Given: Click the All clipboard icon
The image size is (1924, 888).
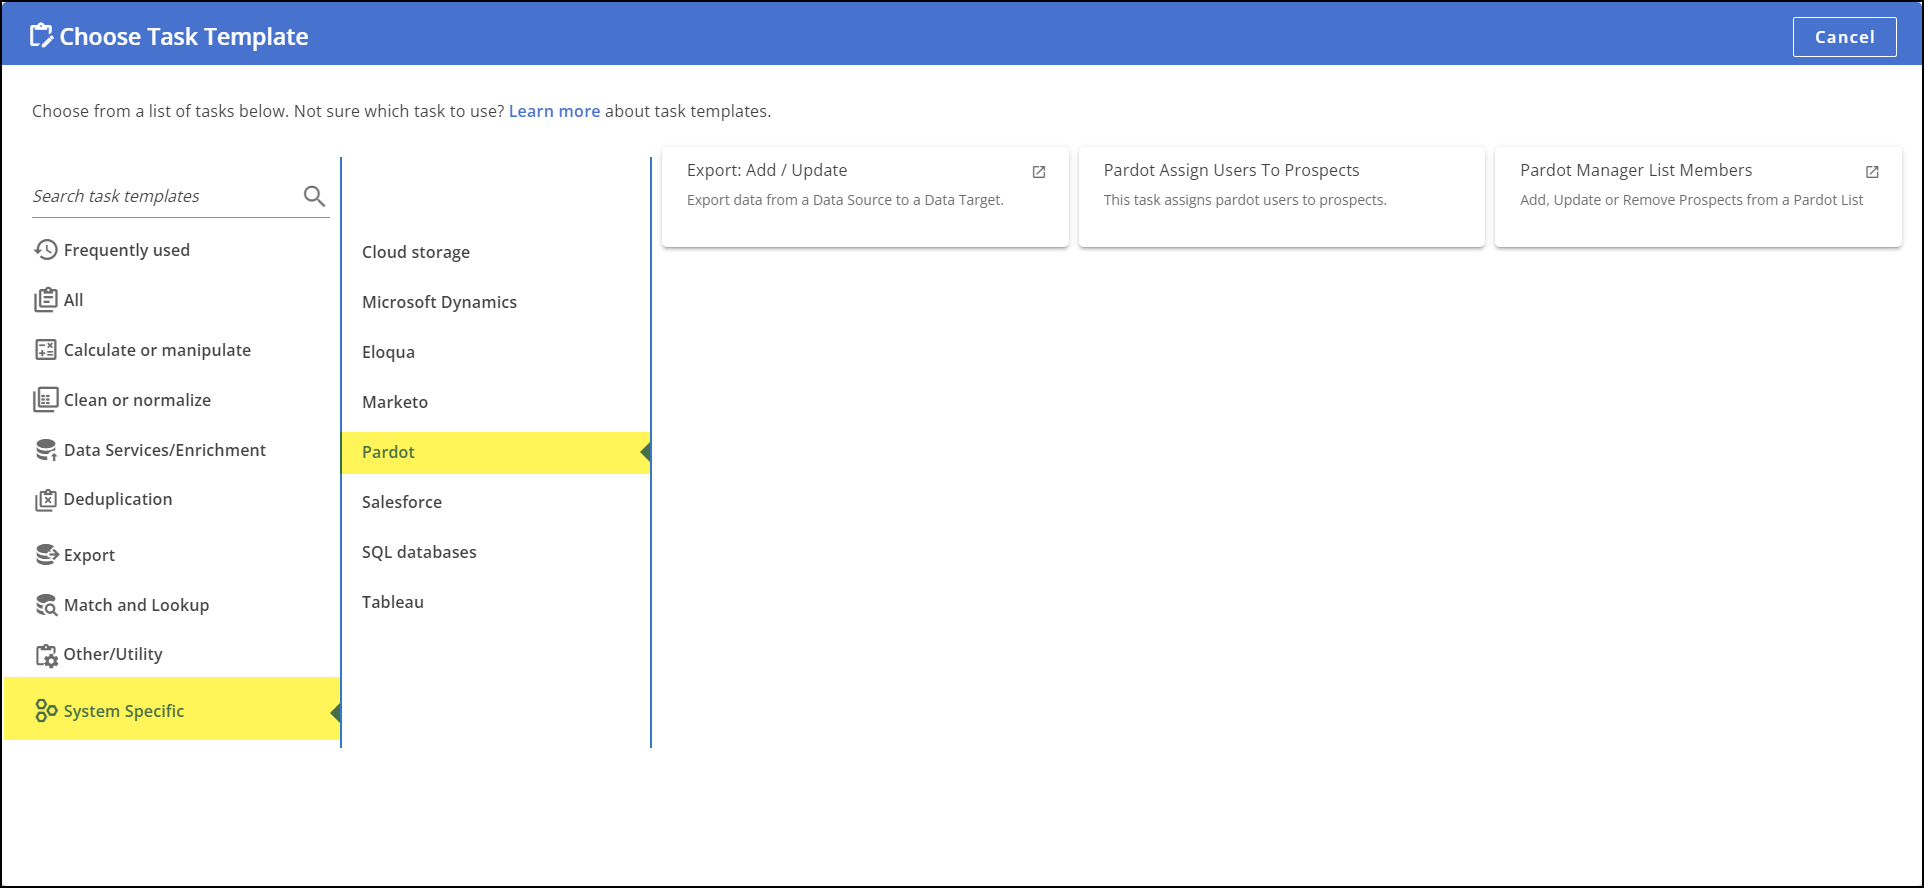Looking at the screenshot, I should click(x=46, y=300).
